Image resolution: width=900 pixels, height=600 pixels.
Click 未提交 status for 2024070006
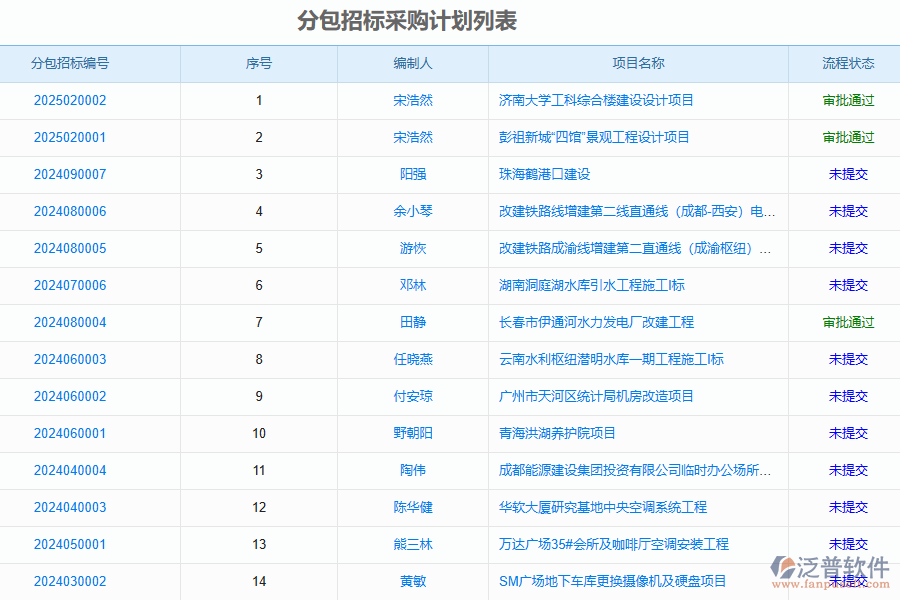[848, 285]
